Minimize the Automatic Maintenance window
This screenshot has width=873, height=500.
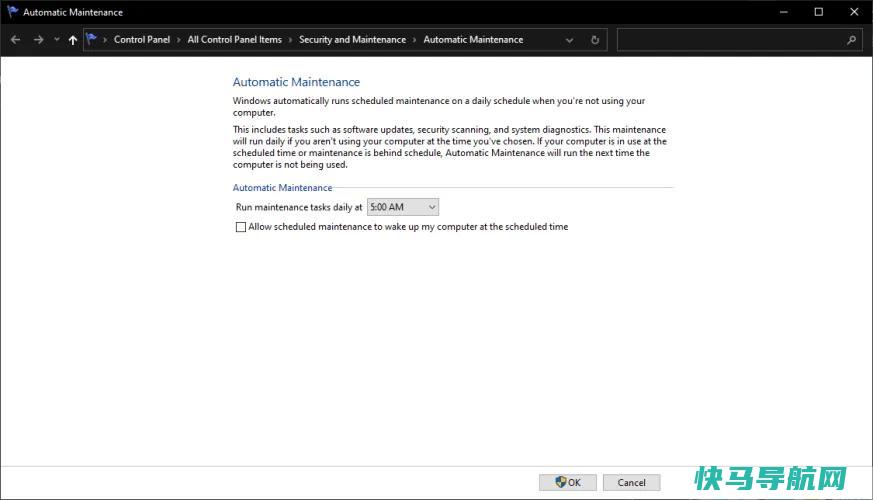tap(783, 12)
